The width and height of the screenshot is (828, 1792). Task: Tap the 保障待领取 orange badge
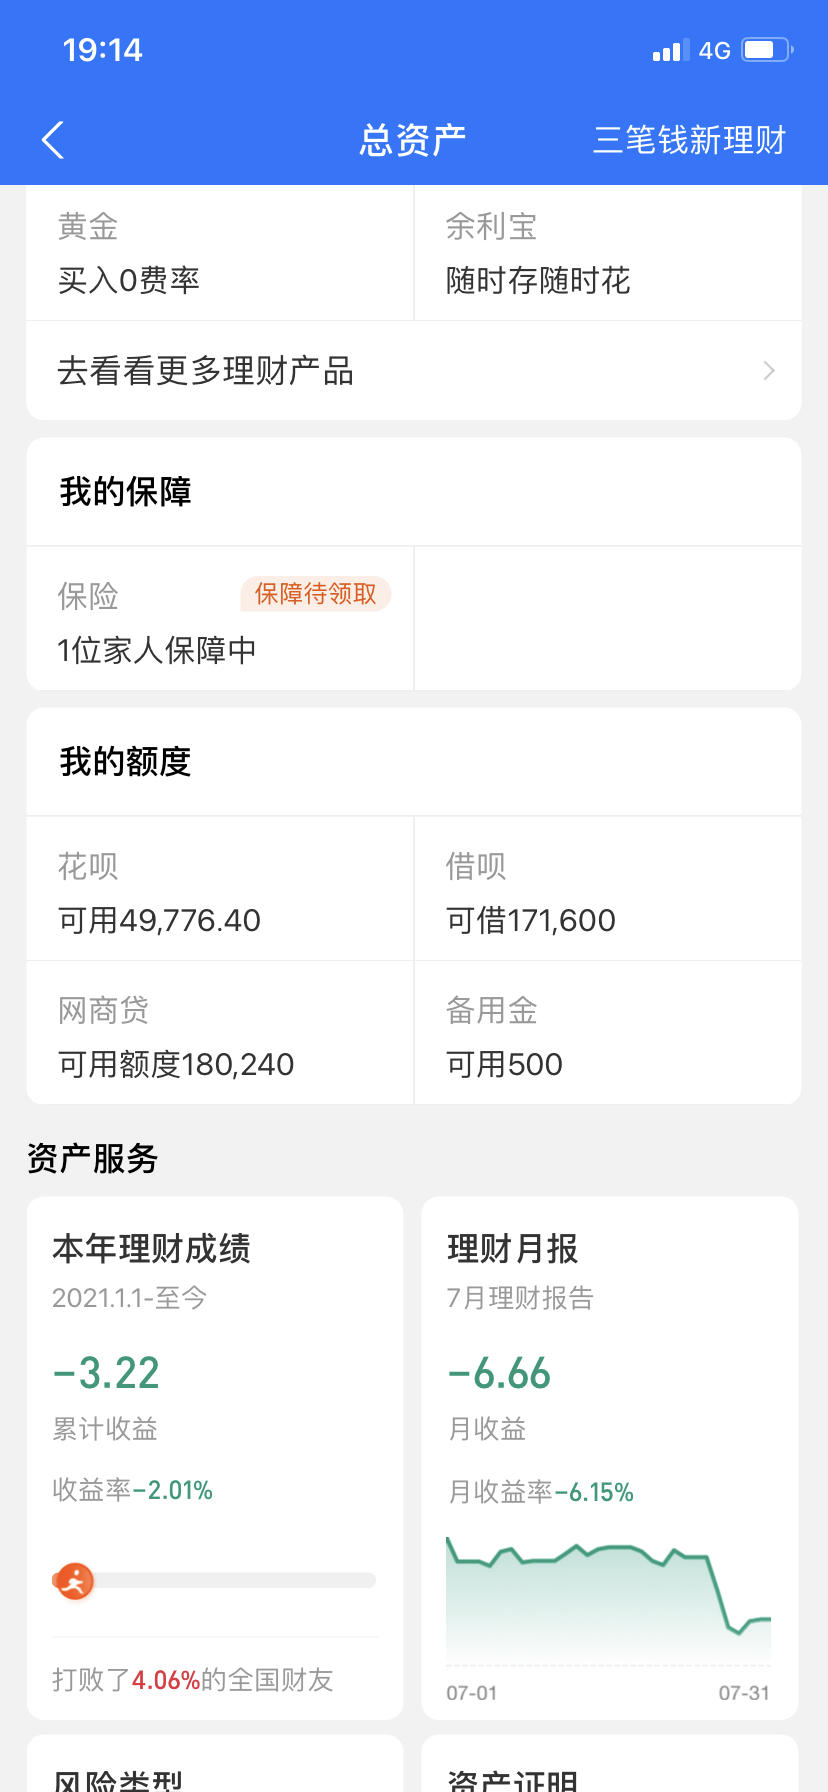(315, 594)
